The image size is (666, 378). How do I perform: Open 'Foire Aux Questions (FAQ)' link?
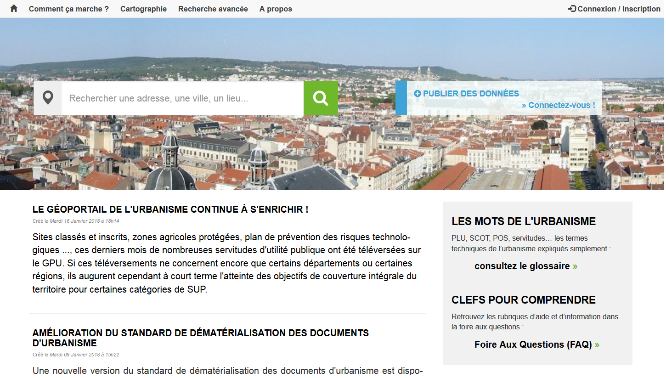537,344
